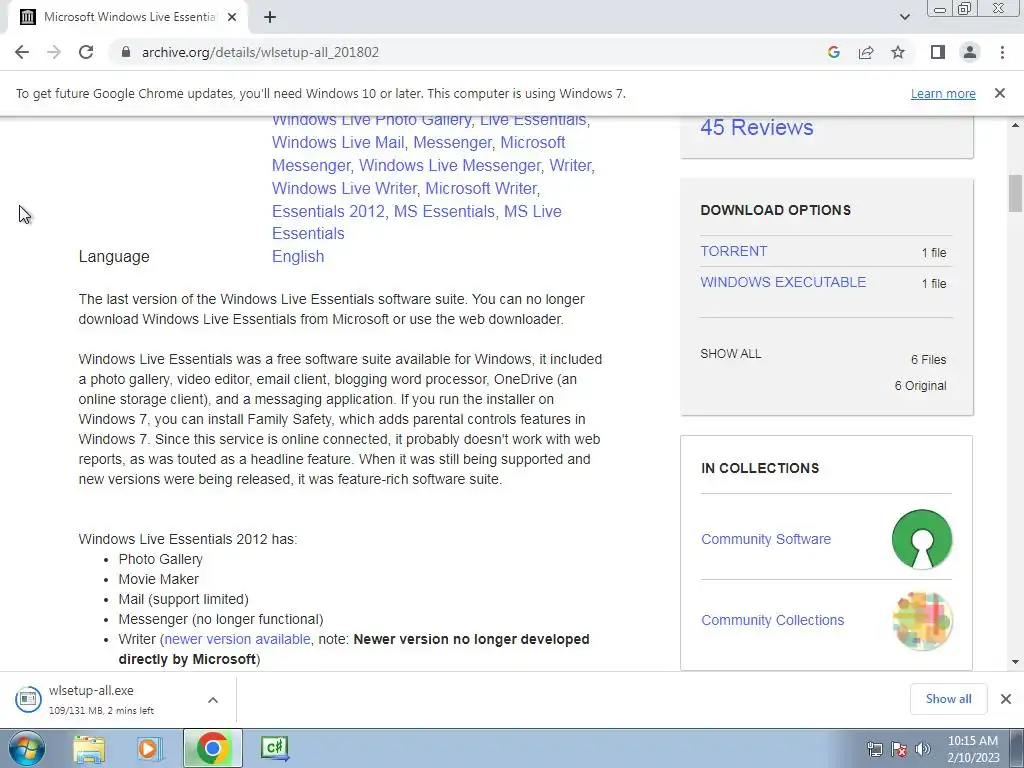
Task: Close the downloads bar
Action: tap(1006, 699)
